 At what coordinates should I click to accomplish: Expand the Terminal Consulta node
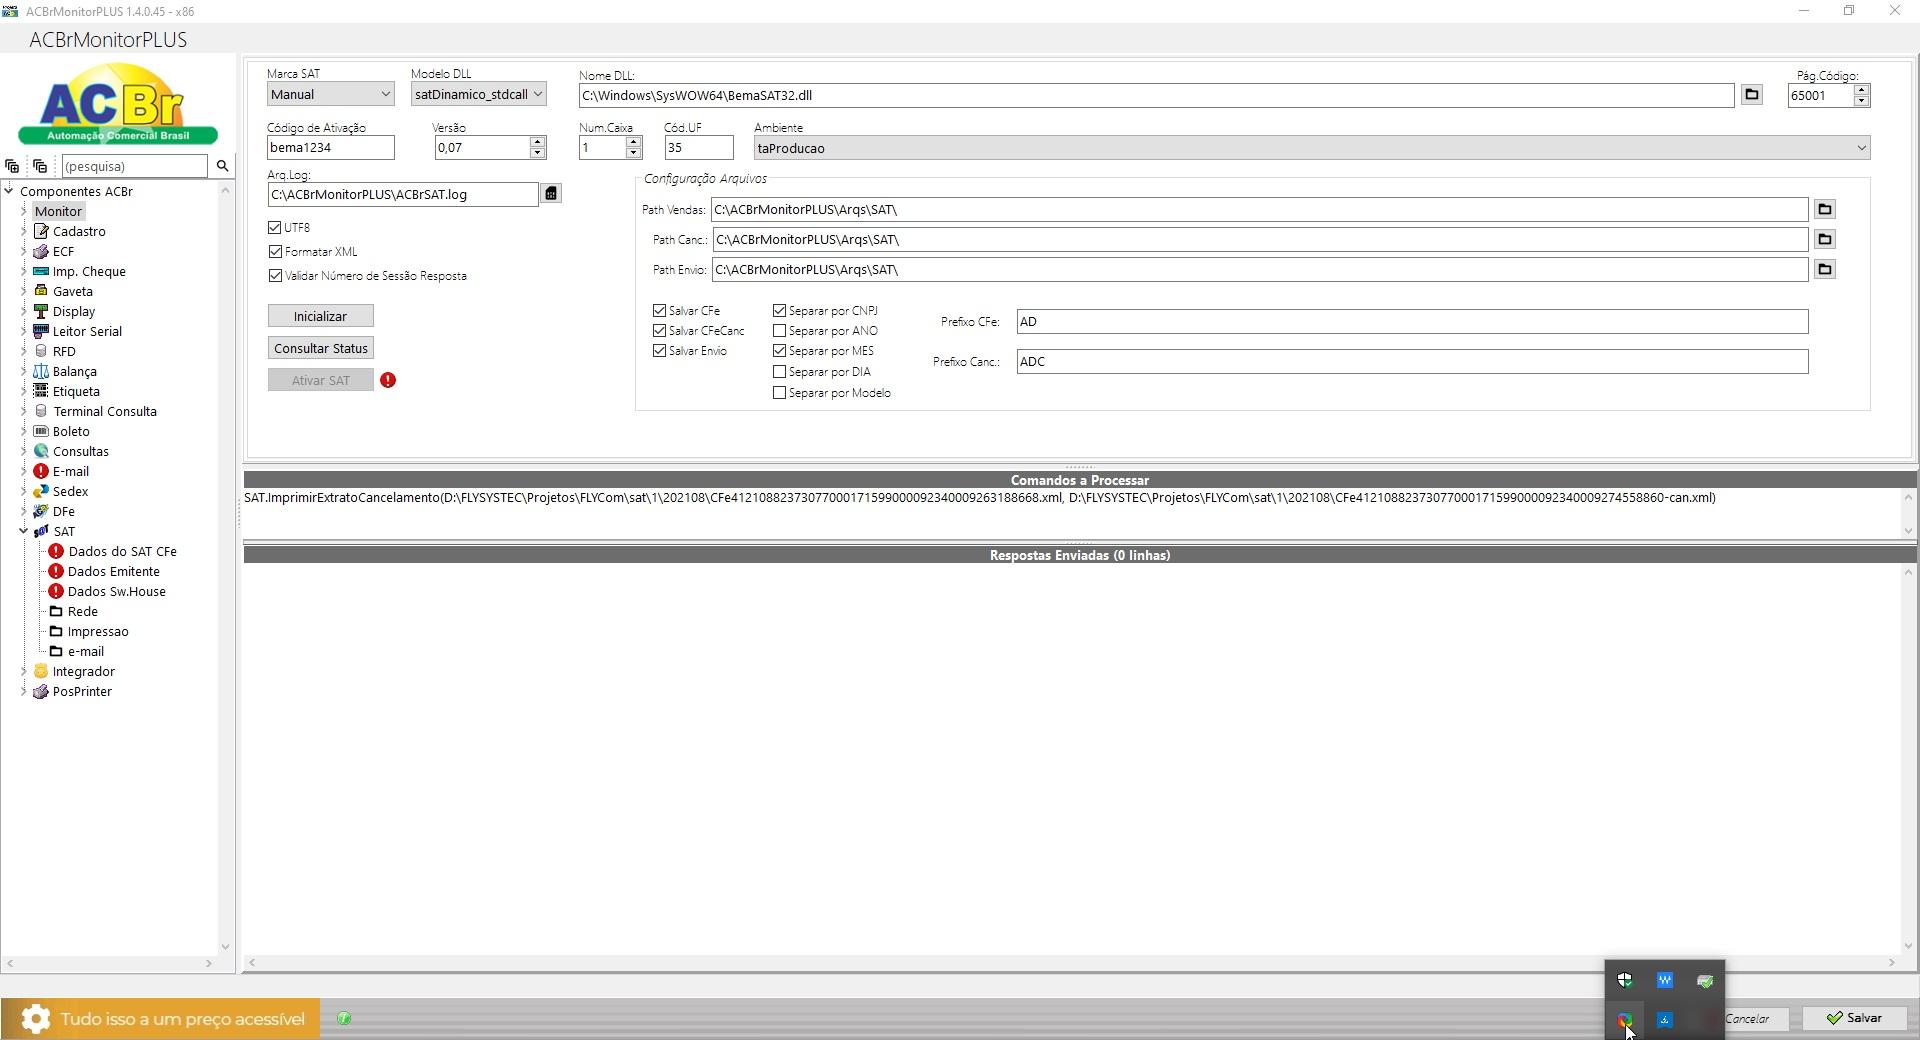click(24, 411)
